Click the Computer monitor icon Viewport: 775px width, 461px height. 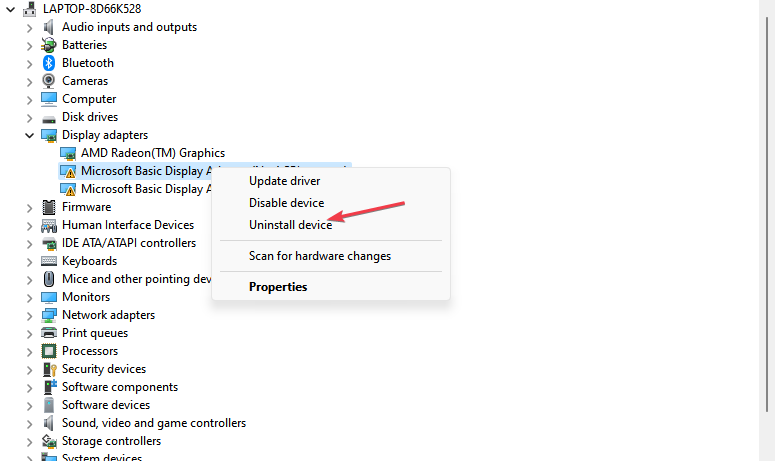[48, 99]
